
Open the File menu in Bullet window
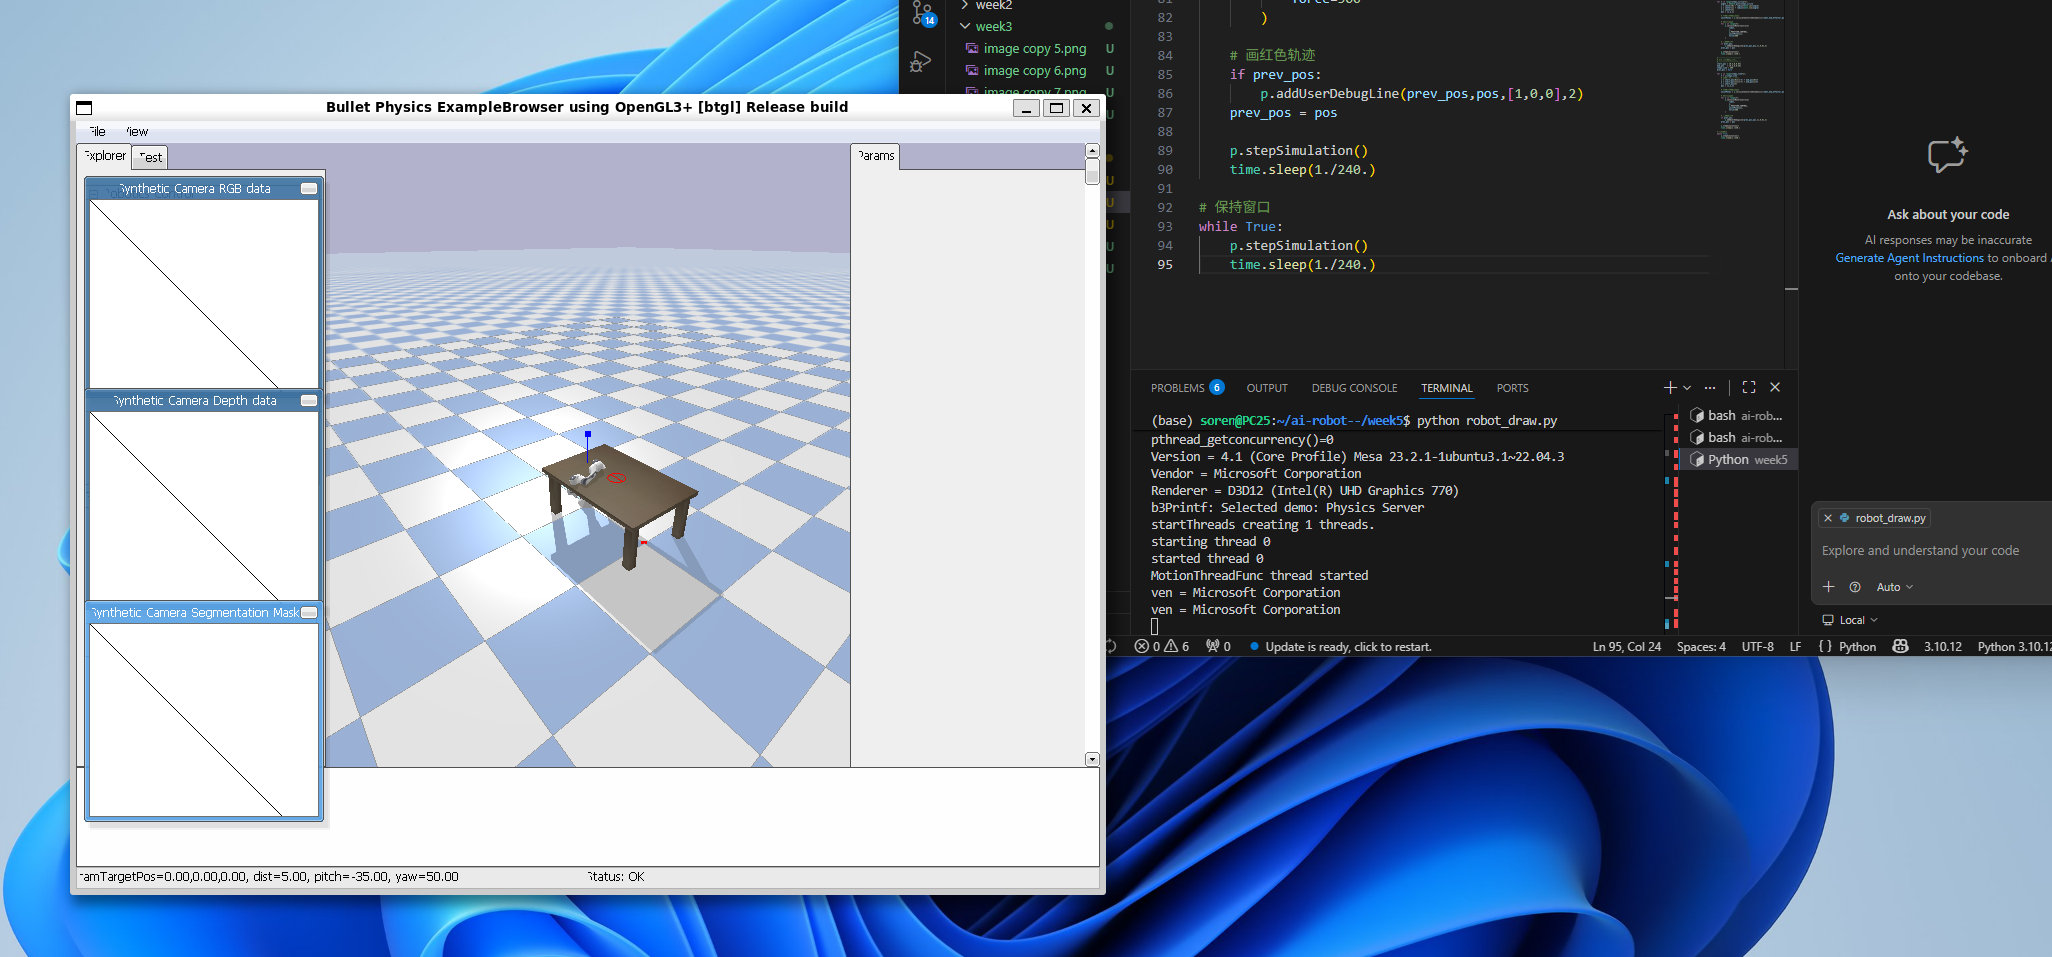(x=97, y=132)
